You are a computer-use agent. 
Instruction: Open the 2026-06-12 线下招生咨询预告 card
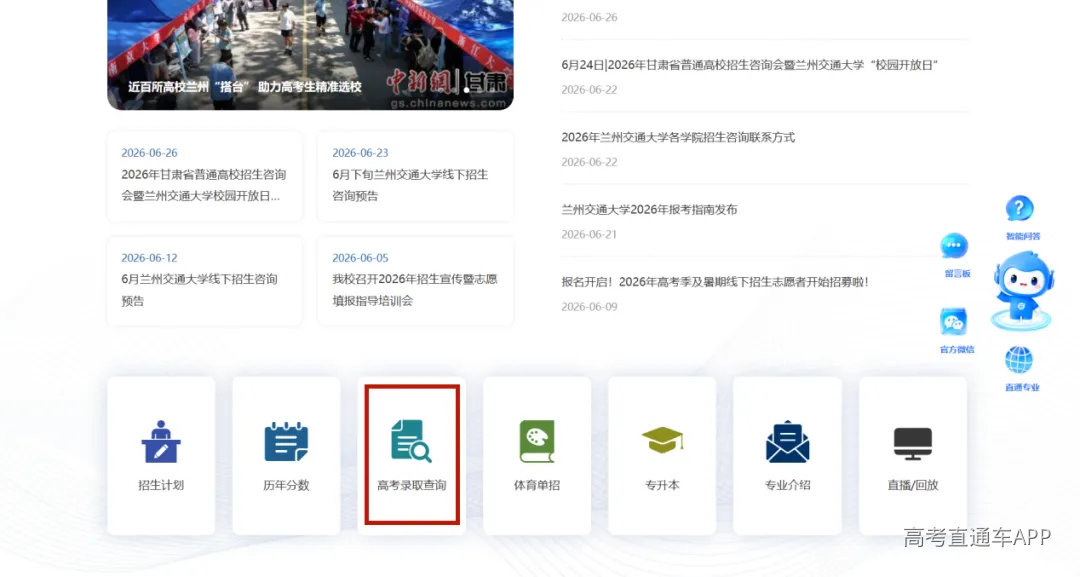pyautogui.click(x=205, y=282)
